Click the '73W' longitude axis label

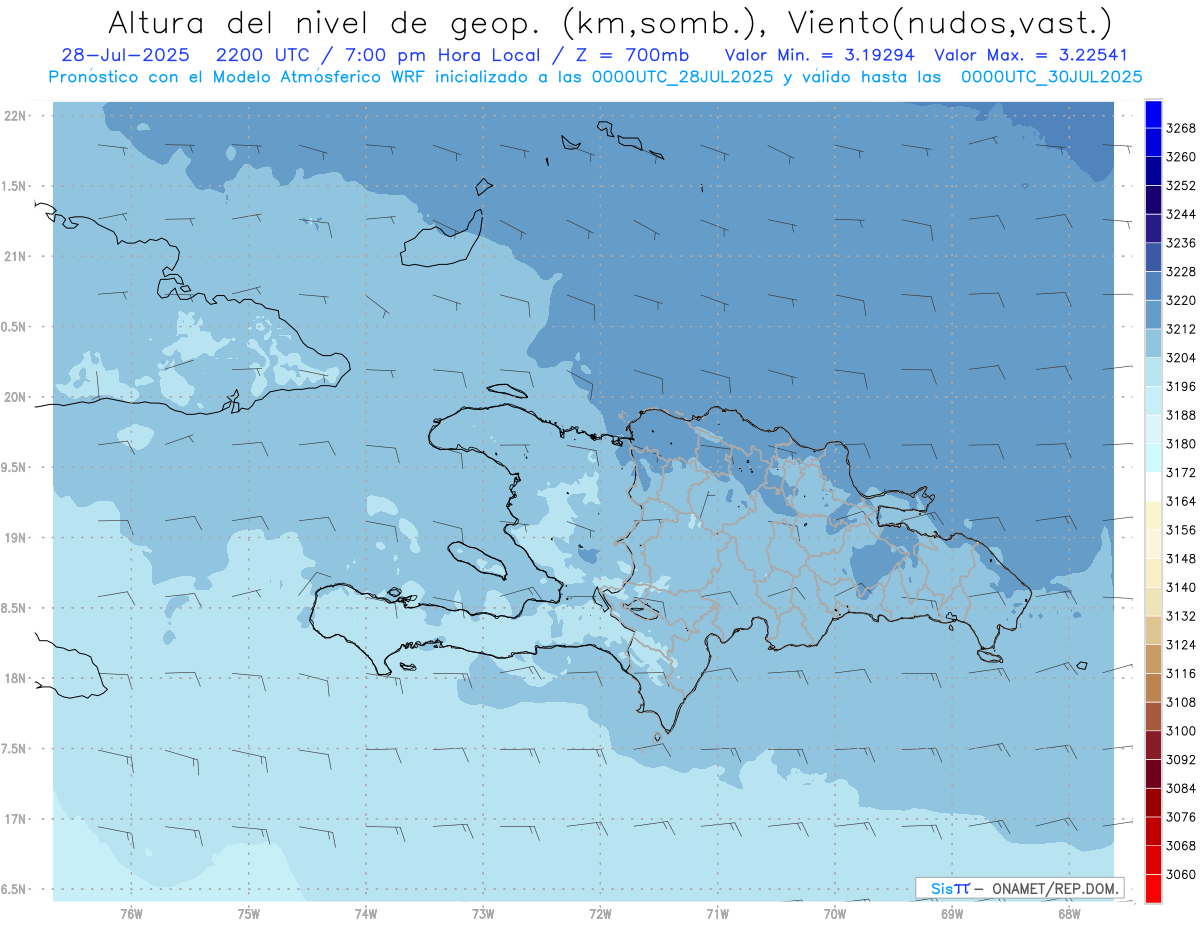[483, 913]
